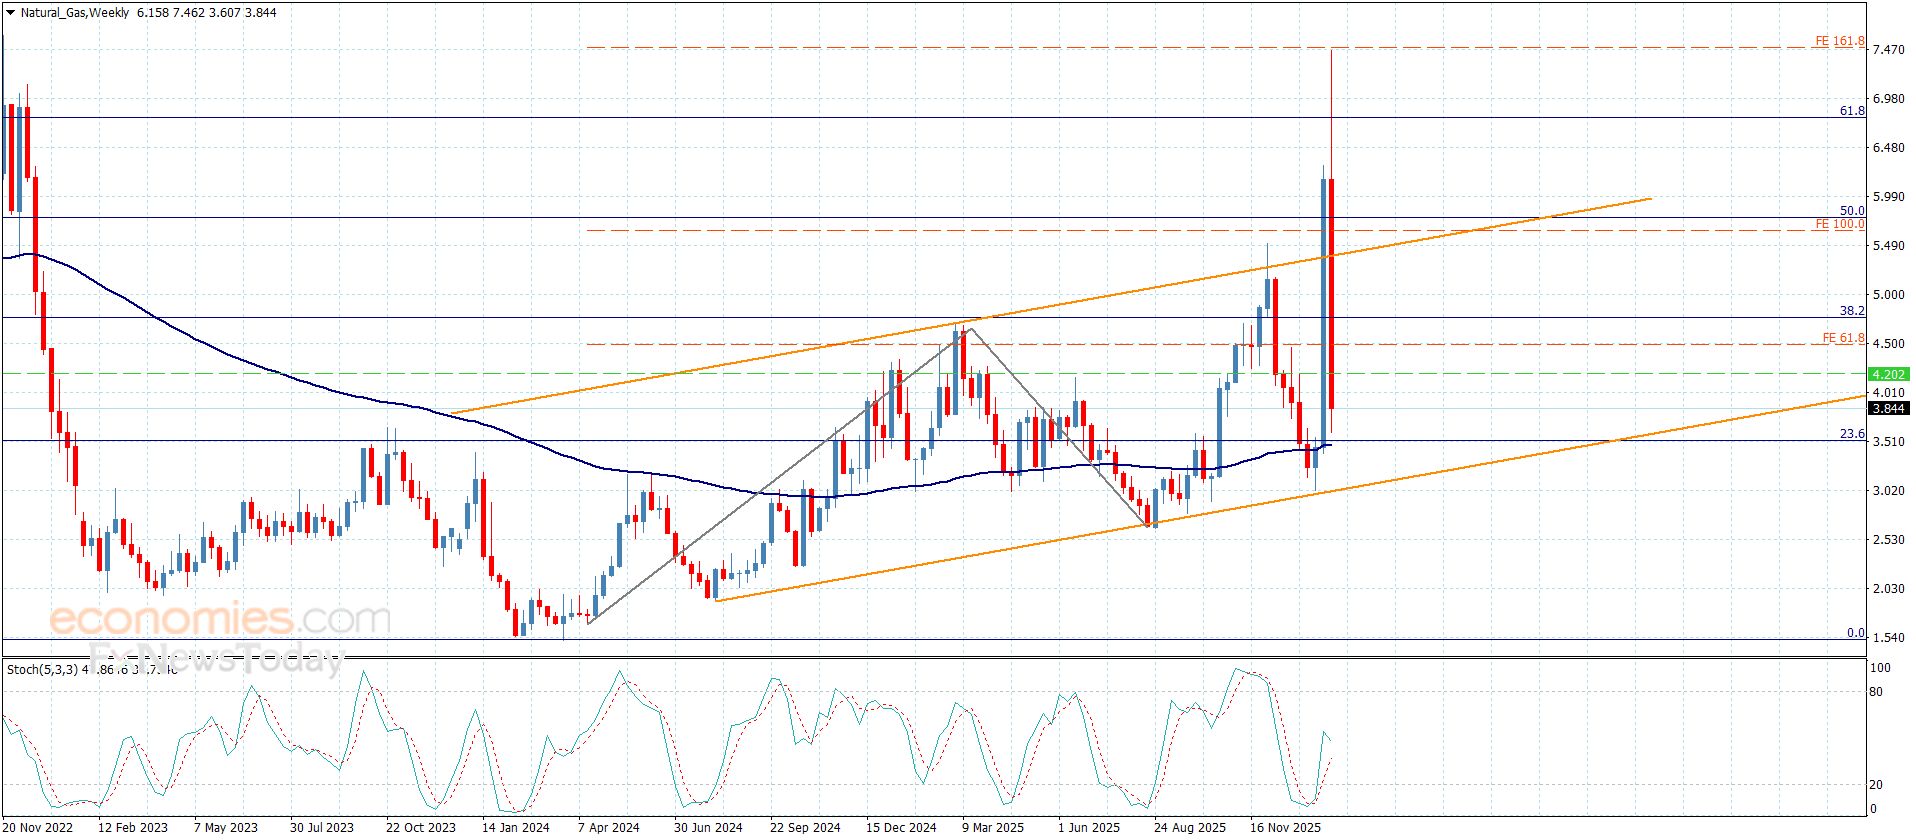Click the 38.2 Fibonacci retracement label
The height and width of the screenshot is (840, 1916).
[1852, 312]
